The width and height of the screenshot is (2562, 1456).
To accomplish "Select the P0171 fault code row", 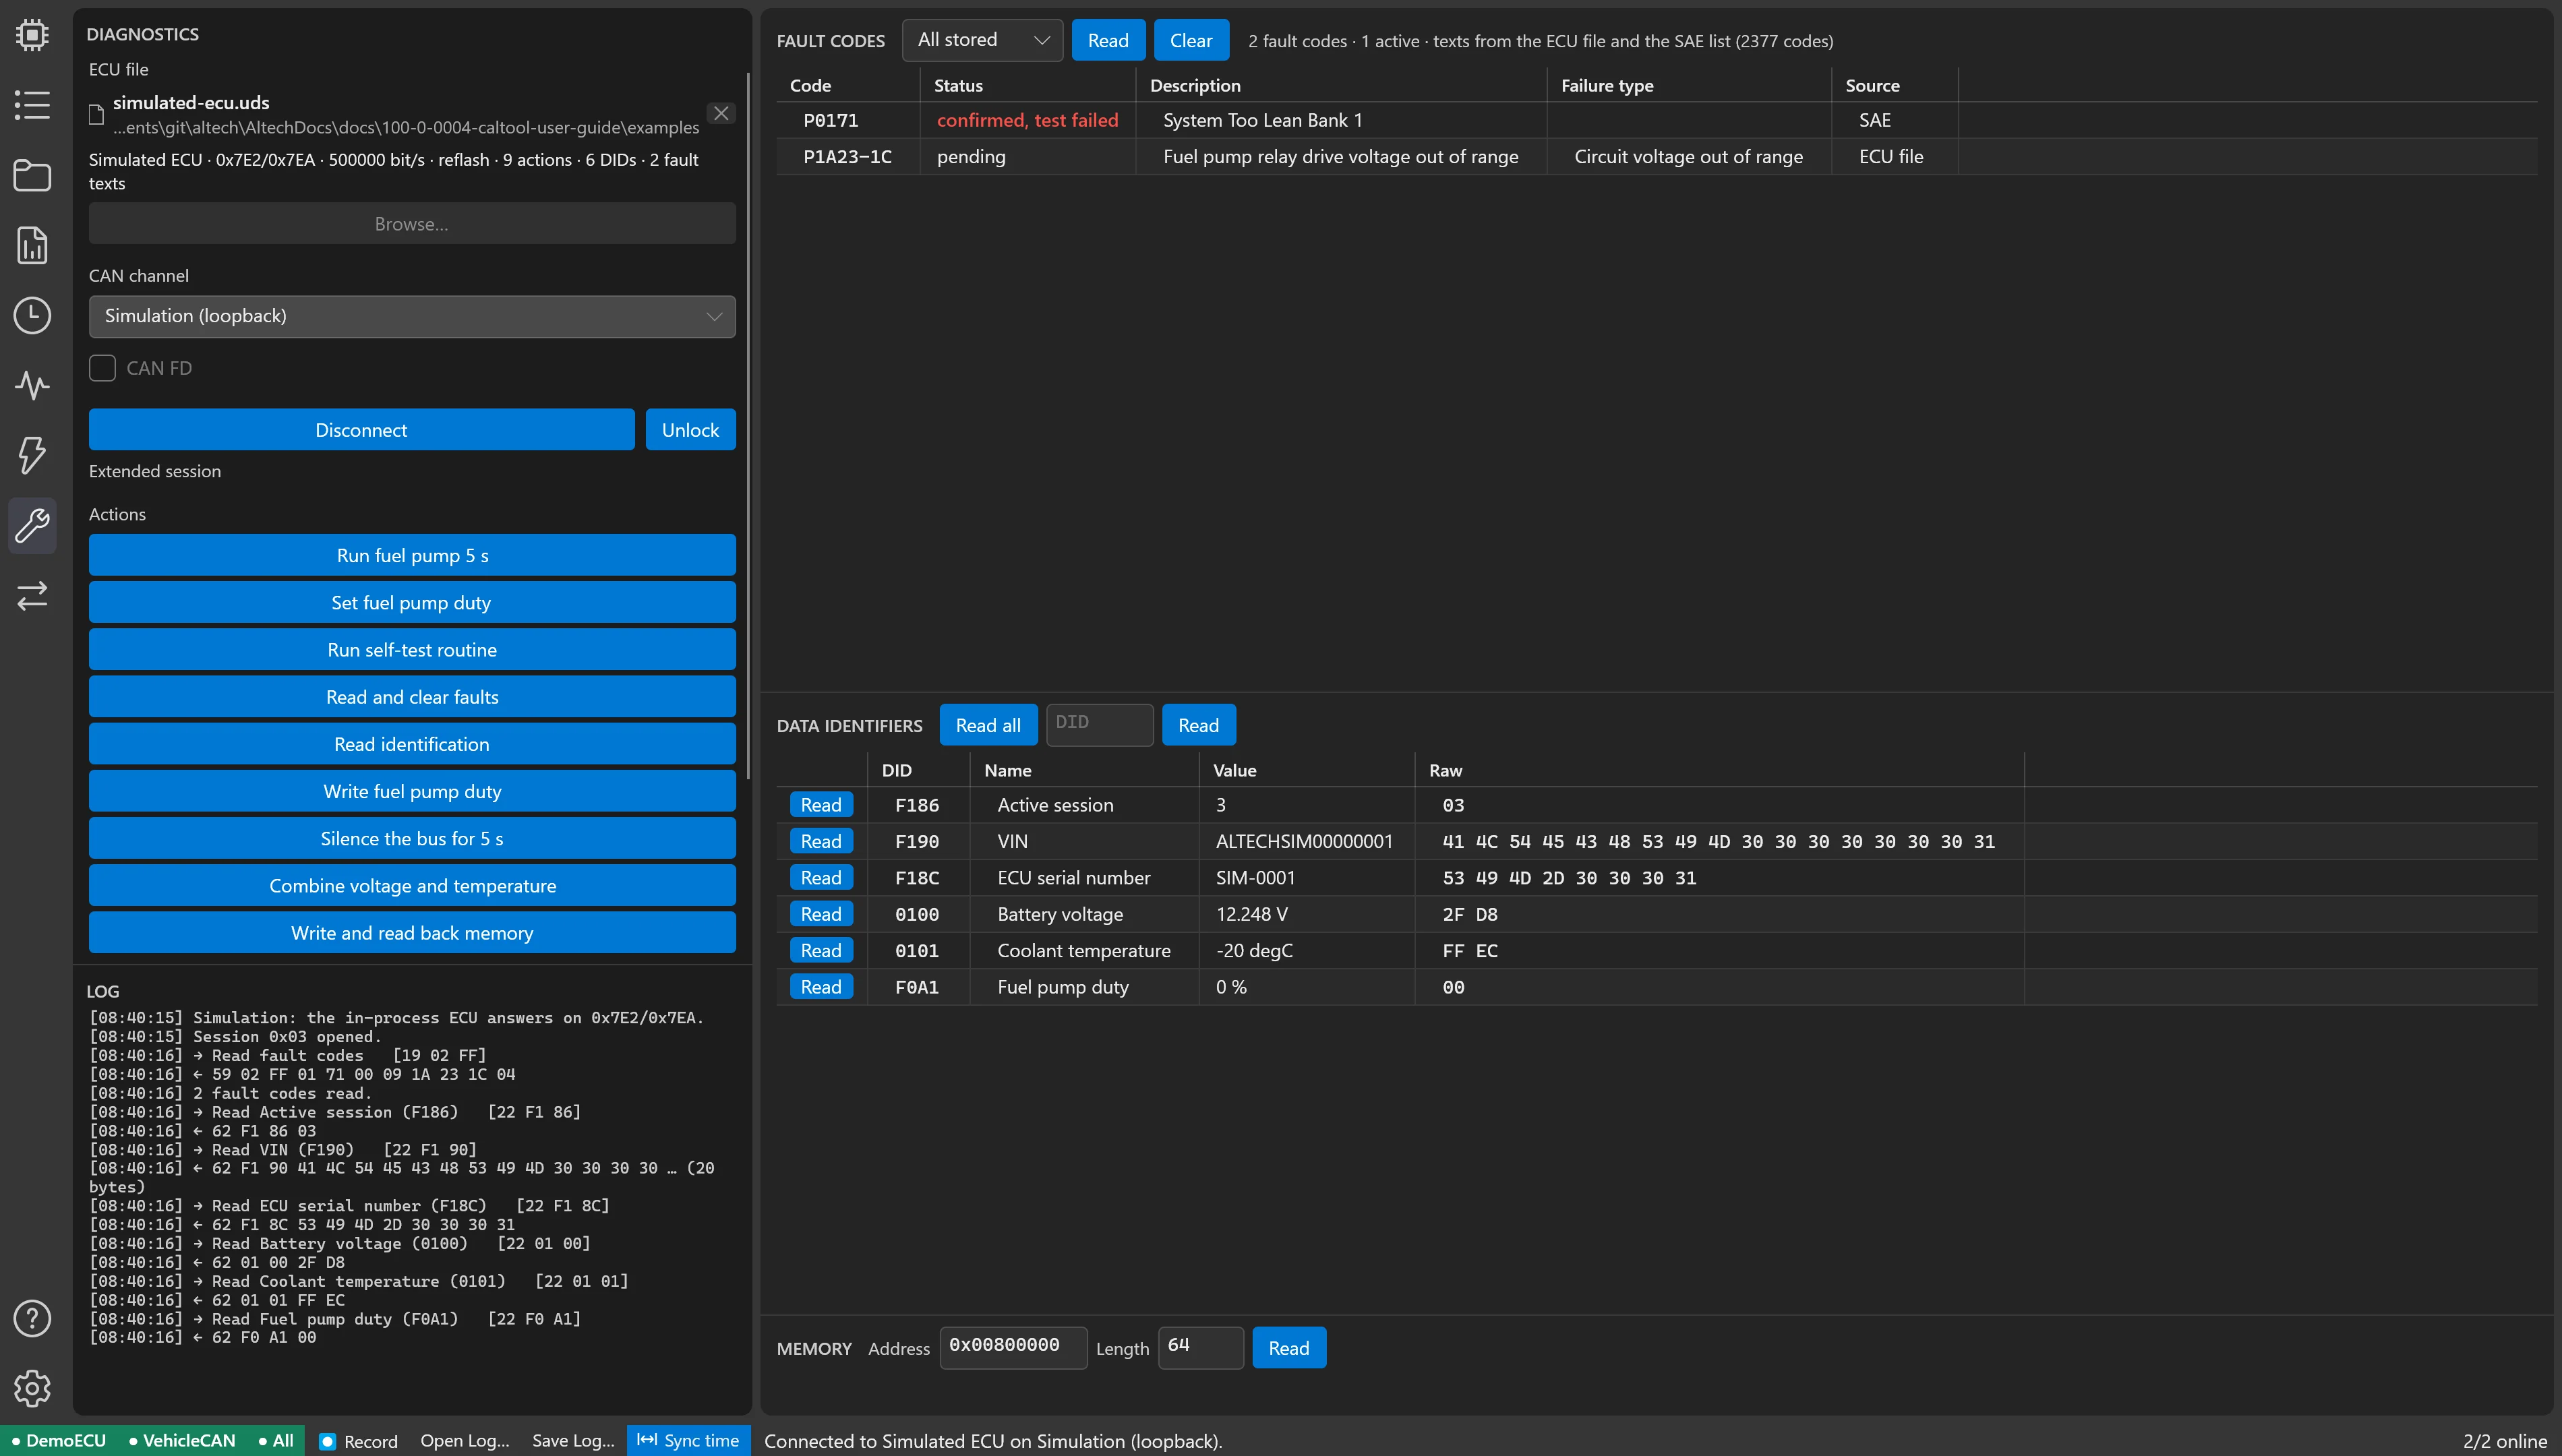I will [1656, 120].
